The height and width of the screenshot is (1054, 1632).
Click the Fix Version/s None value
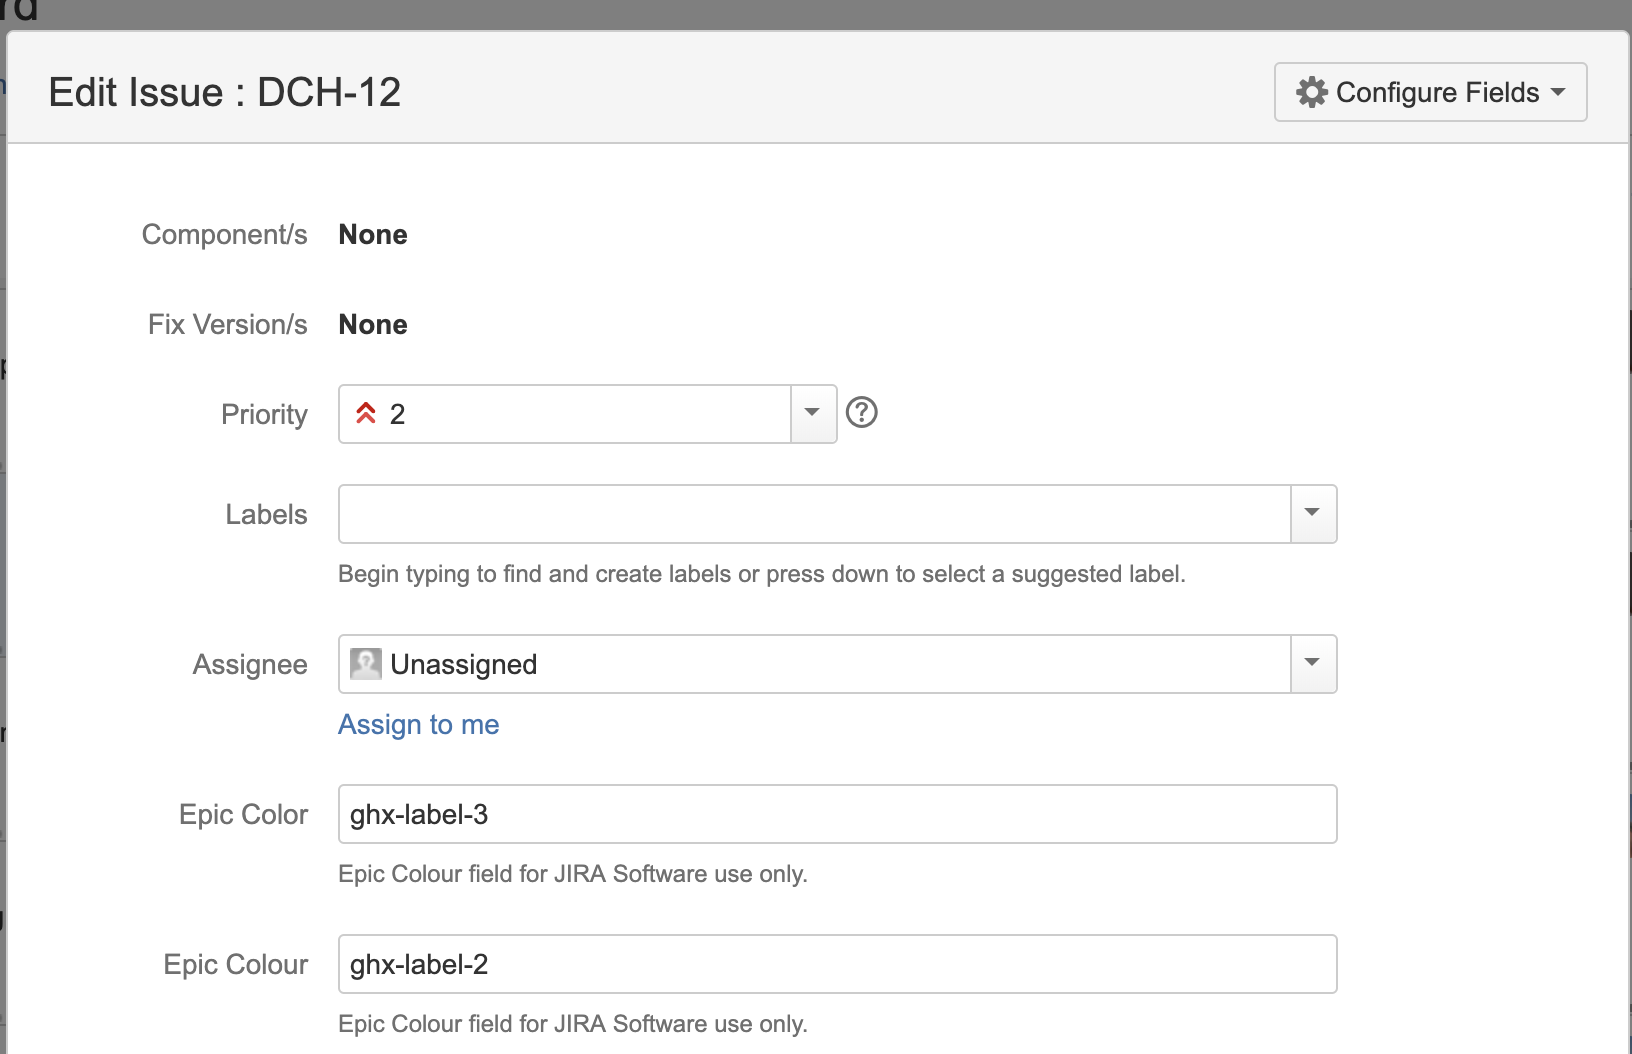point(373,324)
